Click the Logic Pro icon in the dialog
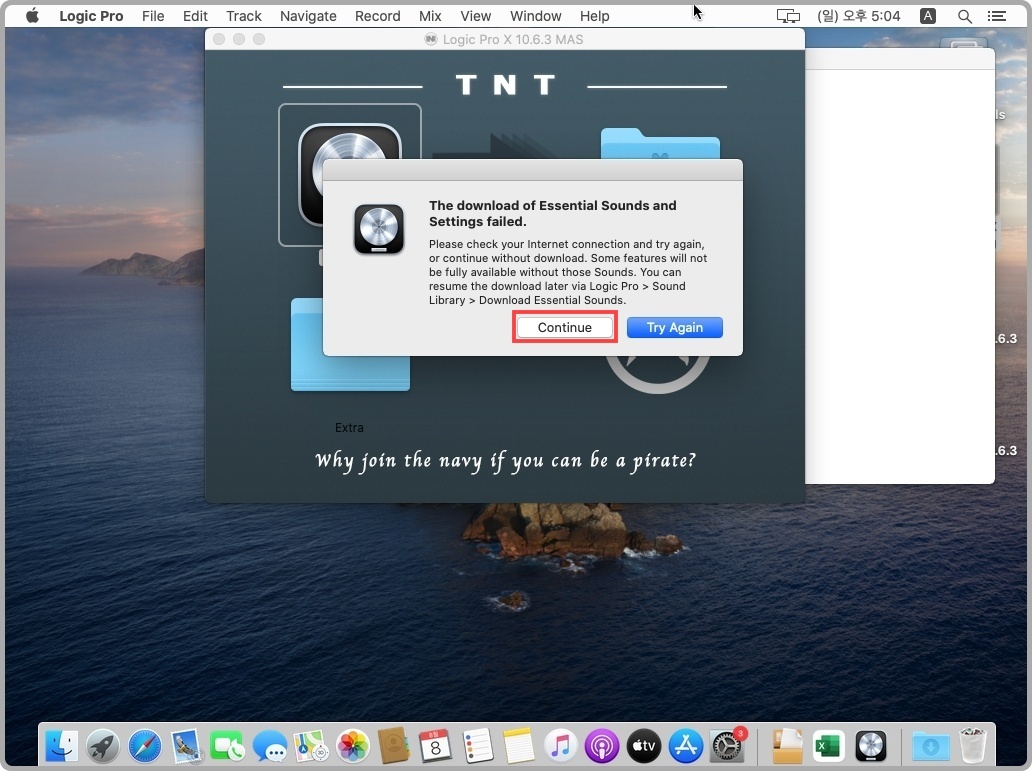The height and width of the screenshot is (771, 1032). point(378,229)
